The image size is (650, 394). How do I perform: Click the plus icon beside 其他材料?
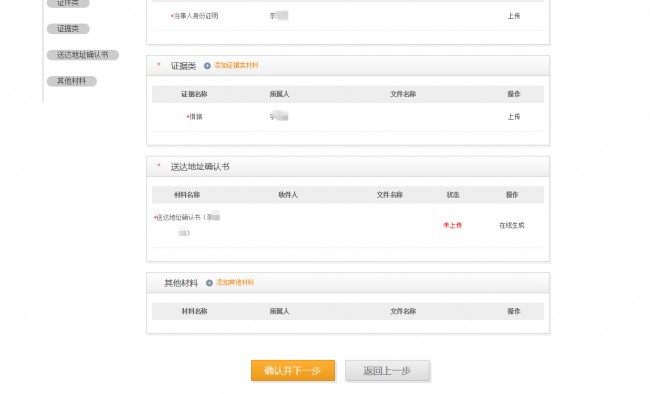point(209,283)
